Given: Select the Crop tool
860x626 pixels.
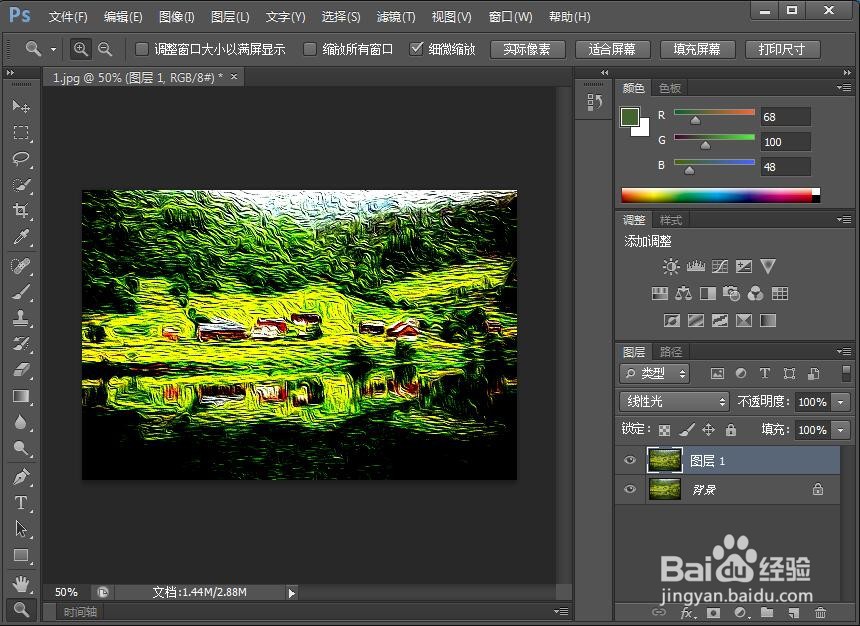Looking at the screenshot, I should [x=21, y=211].
